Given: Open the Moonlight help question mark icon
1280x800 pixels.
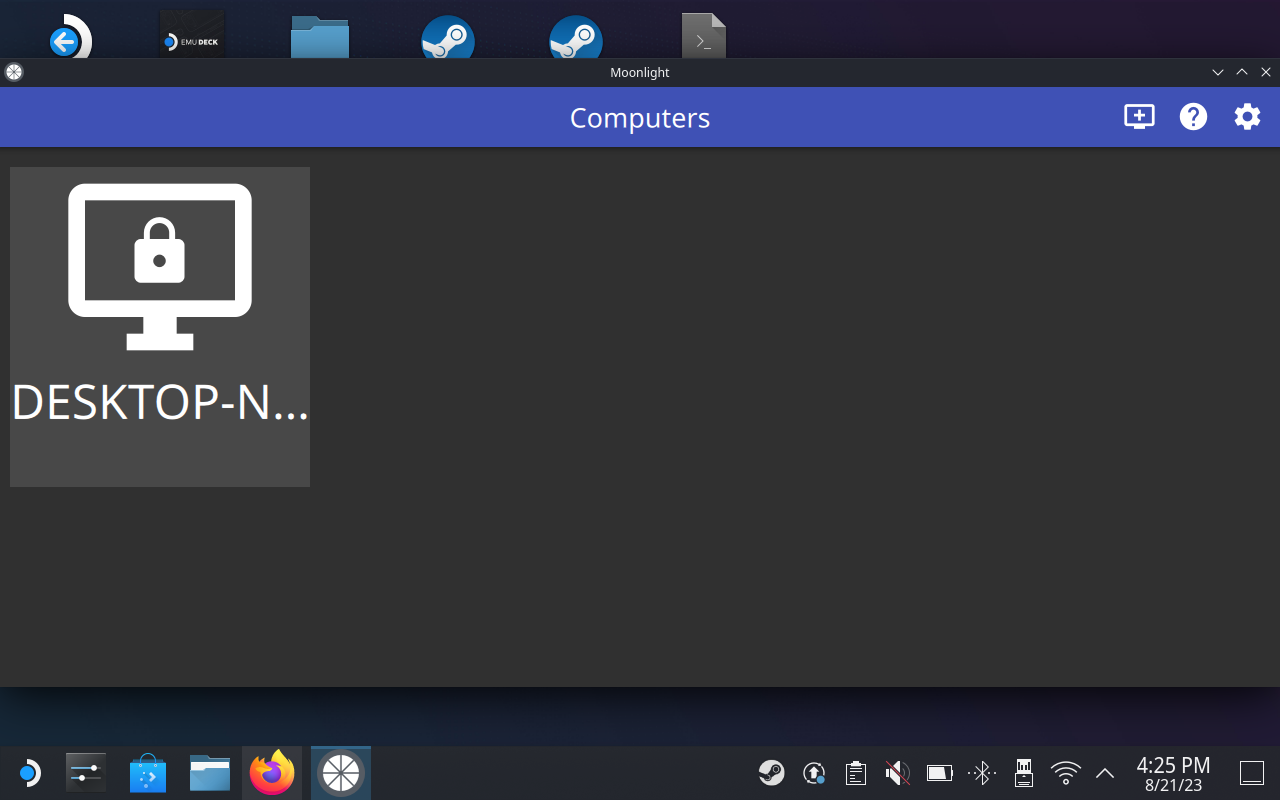Looking at the screenshot, I should click(1193, 117).
